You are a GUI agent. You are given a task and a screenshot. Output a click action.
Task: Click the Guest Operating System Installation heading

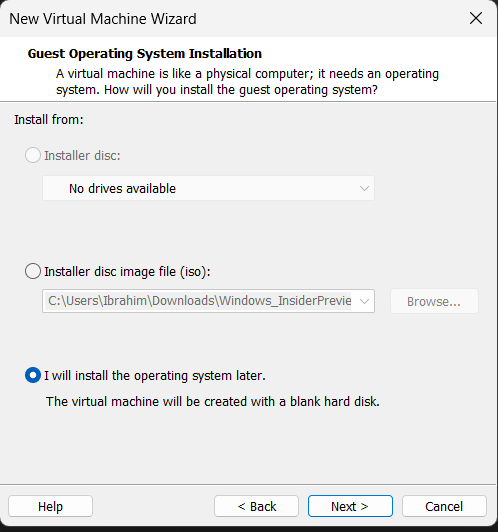pos(145,54)
